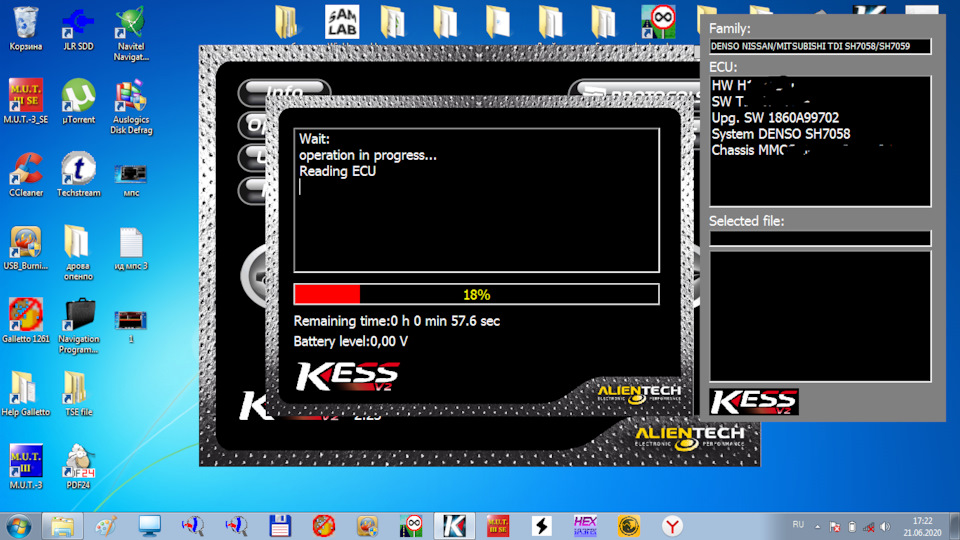The height and width of the screenshot is (540, 960).
Task: Select the ид мпс 3 document
Action: click(x=131, y=248)
